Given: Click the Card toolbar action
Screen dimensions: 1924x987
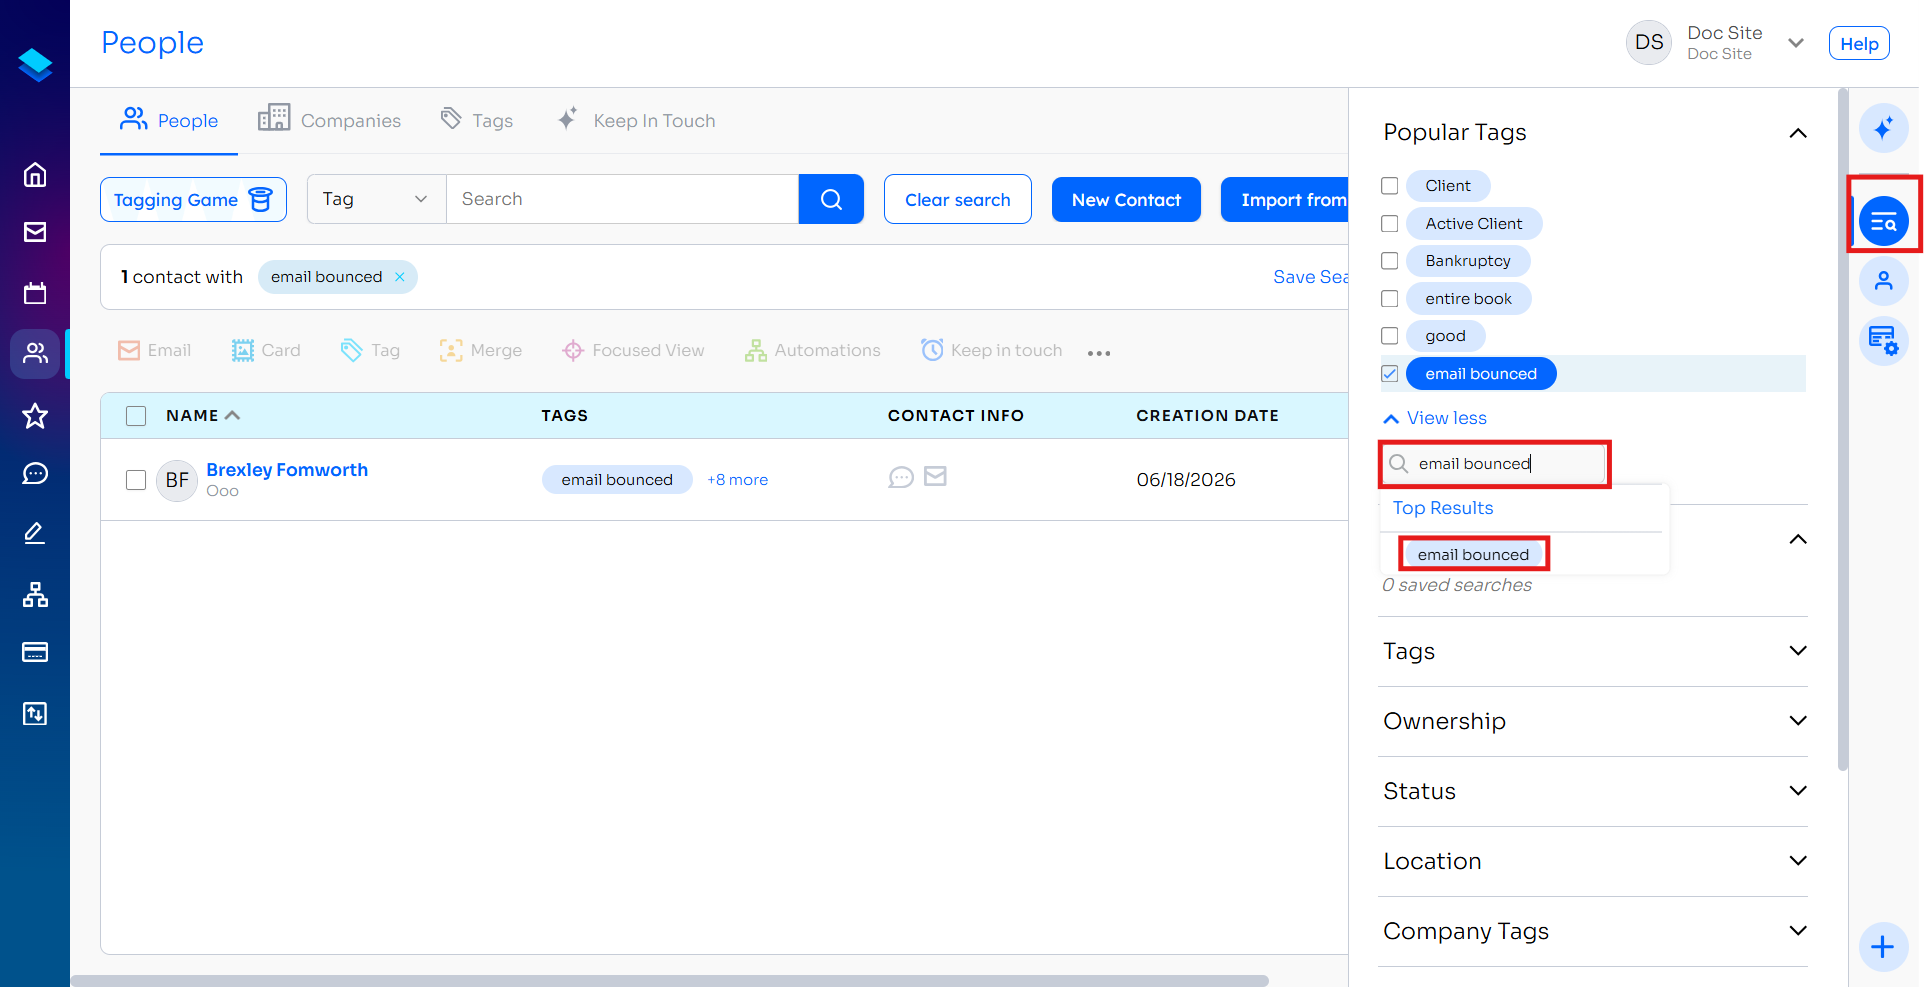Looking at the screenshot, I should pyautogui.click(x=266, y=350).
